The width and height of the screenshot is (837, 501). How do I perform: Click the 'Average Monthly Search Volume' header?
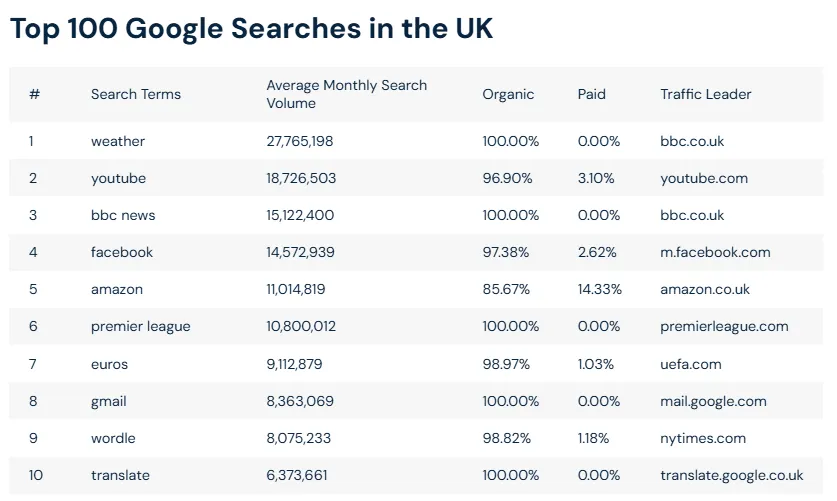coord(346,94)
